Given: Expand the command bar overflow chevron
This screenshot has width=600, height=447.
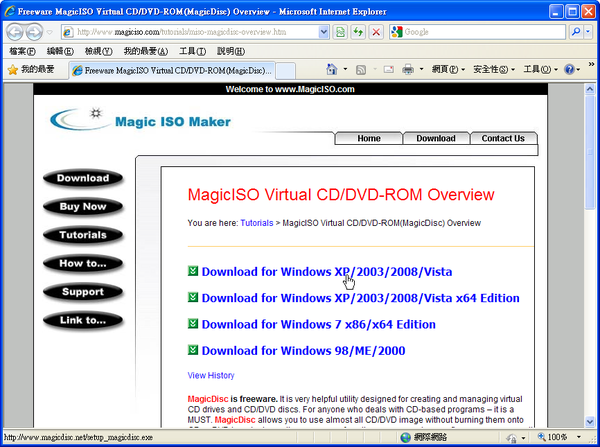Looking at the screenshot, I should [591, 64].
